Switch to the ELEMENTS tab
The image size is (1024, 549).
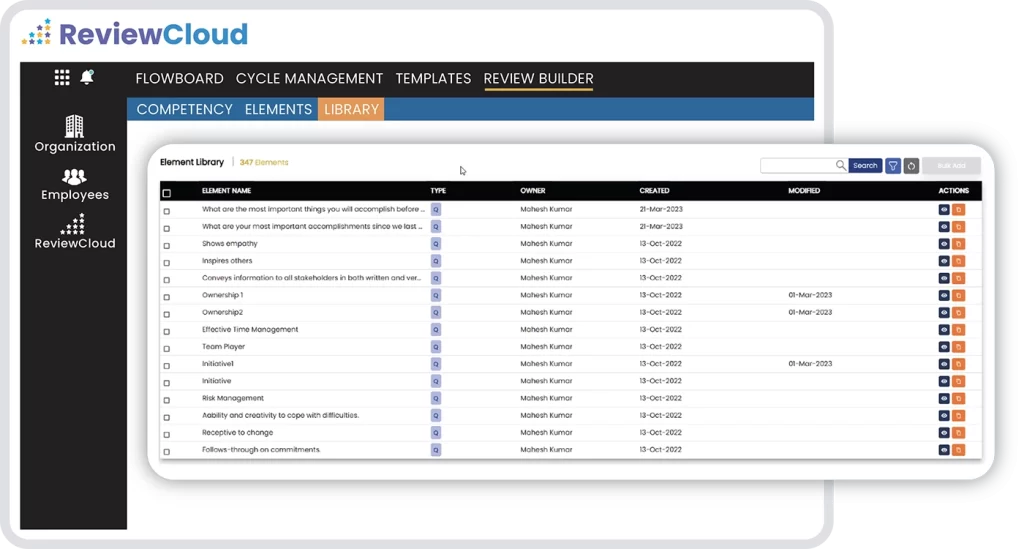[278, 109]
